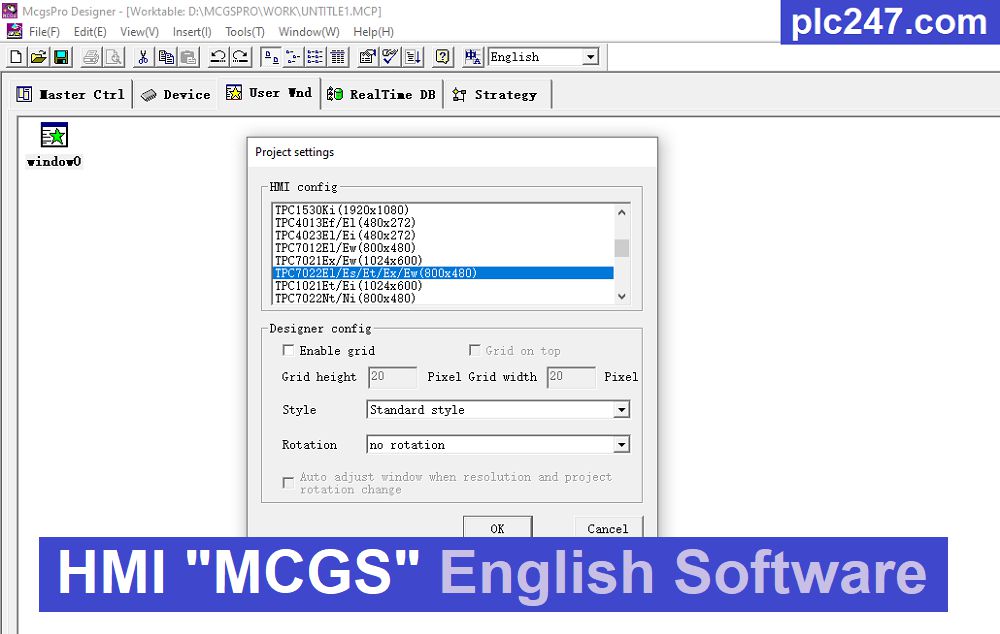Open the Window(W) menu

(309, 32)
